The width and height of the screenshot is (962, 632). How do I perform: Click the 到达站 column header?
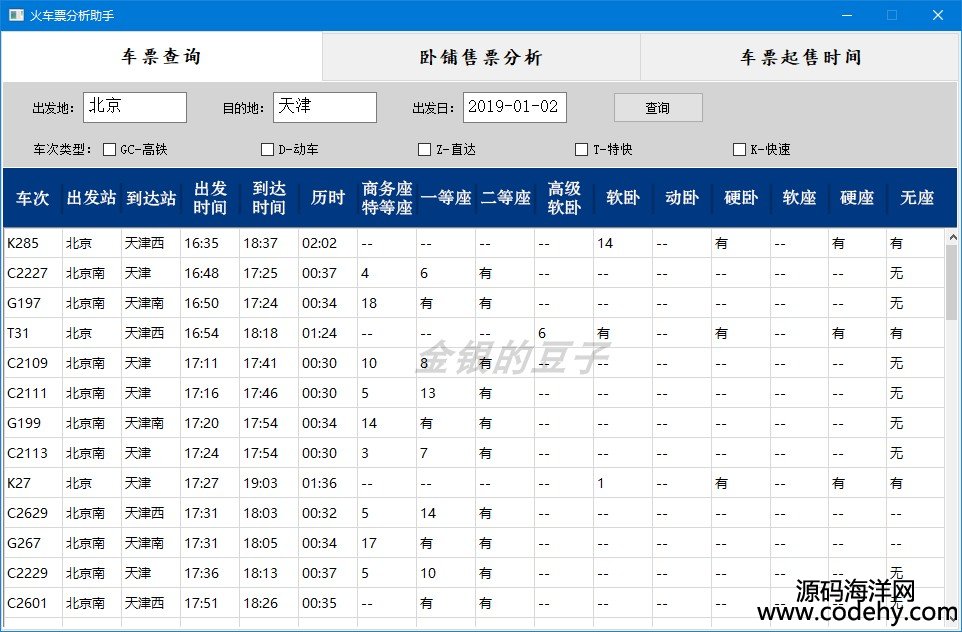click(151, 198)
